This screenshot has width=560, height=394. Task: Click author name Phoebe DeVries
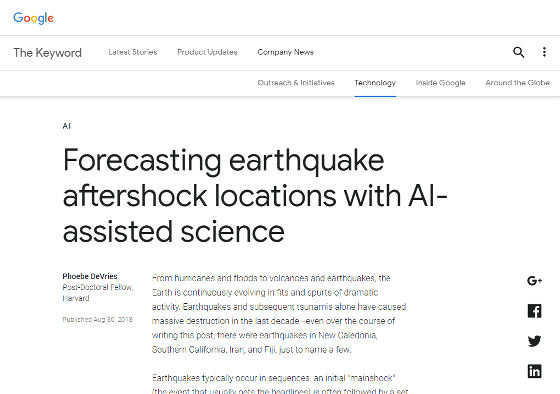tap(90, 276)
